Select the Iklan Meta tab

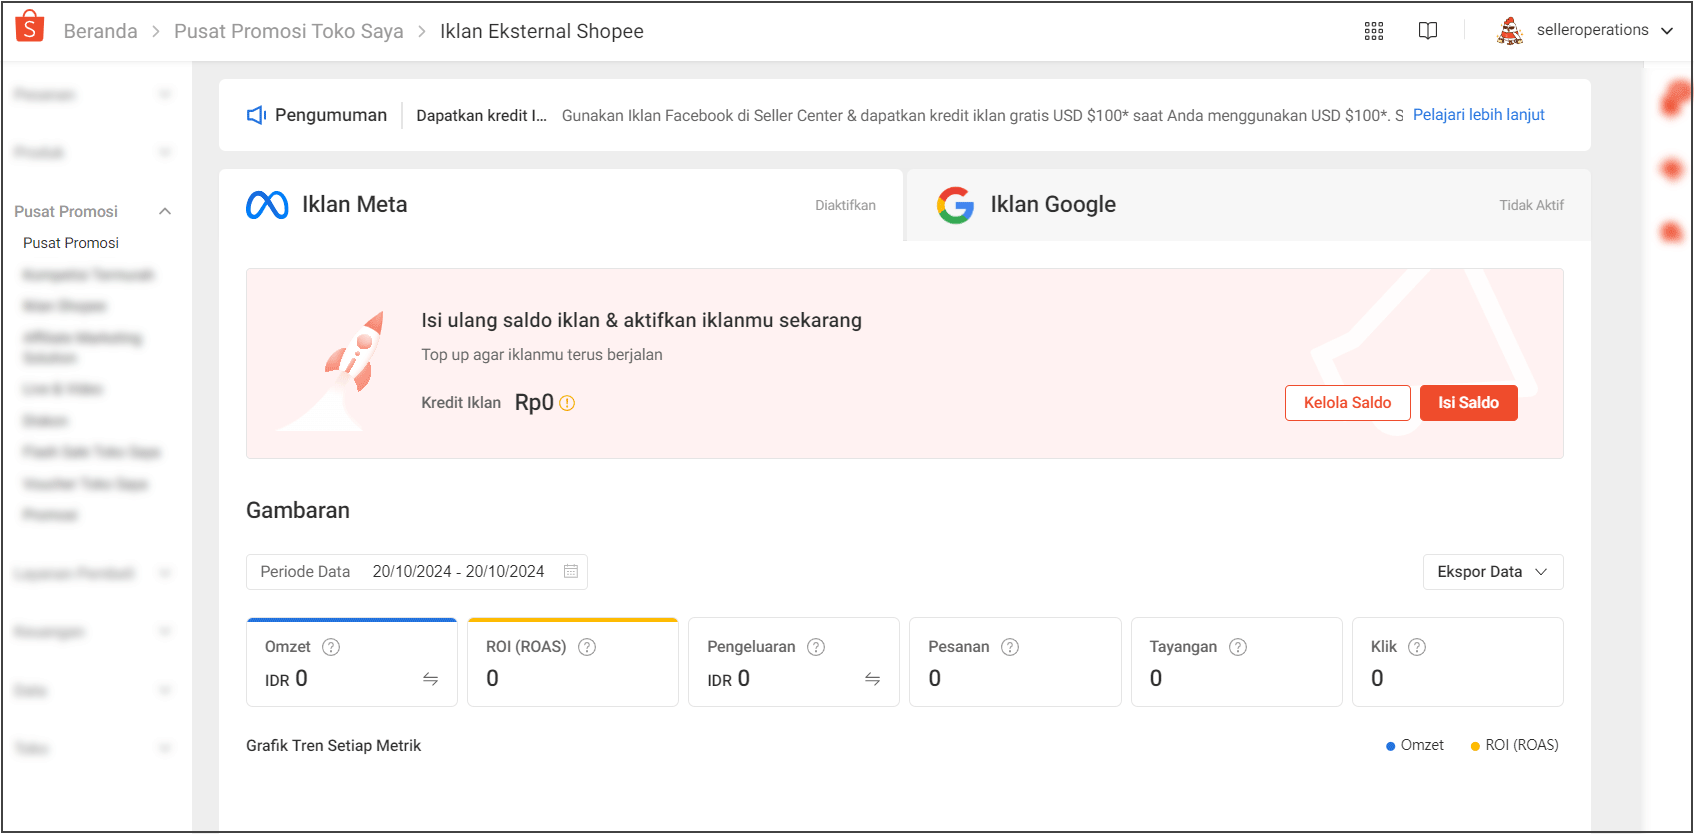[354, 204]
